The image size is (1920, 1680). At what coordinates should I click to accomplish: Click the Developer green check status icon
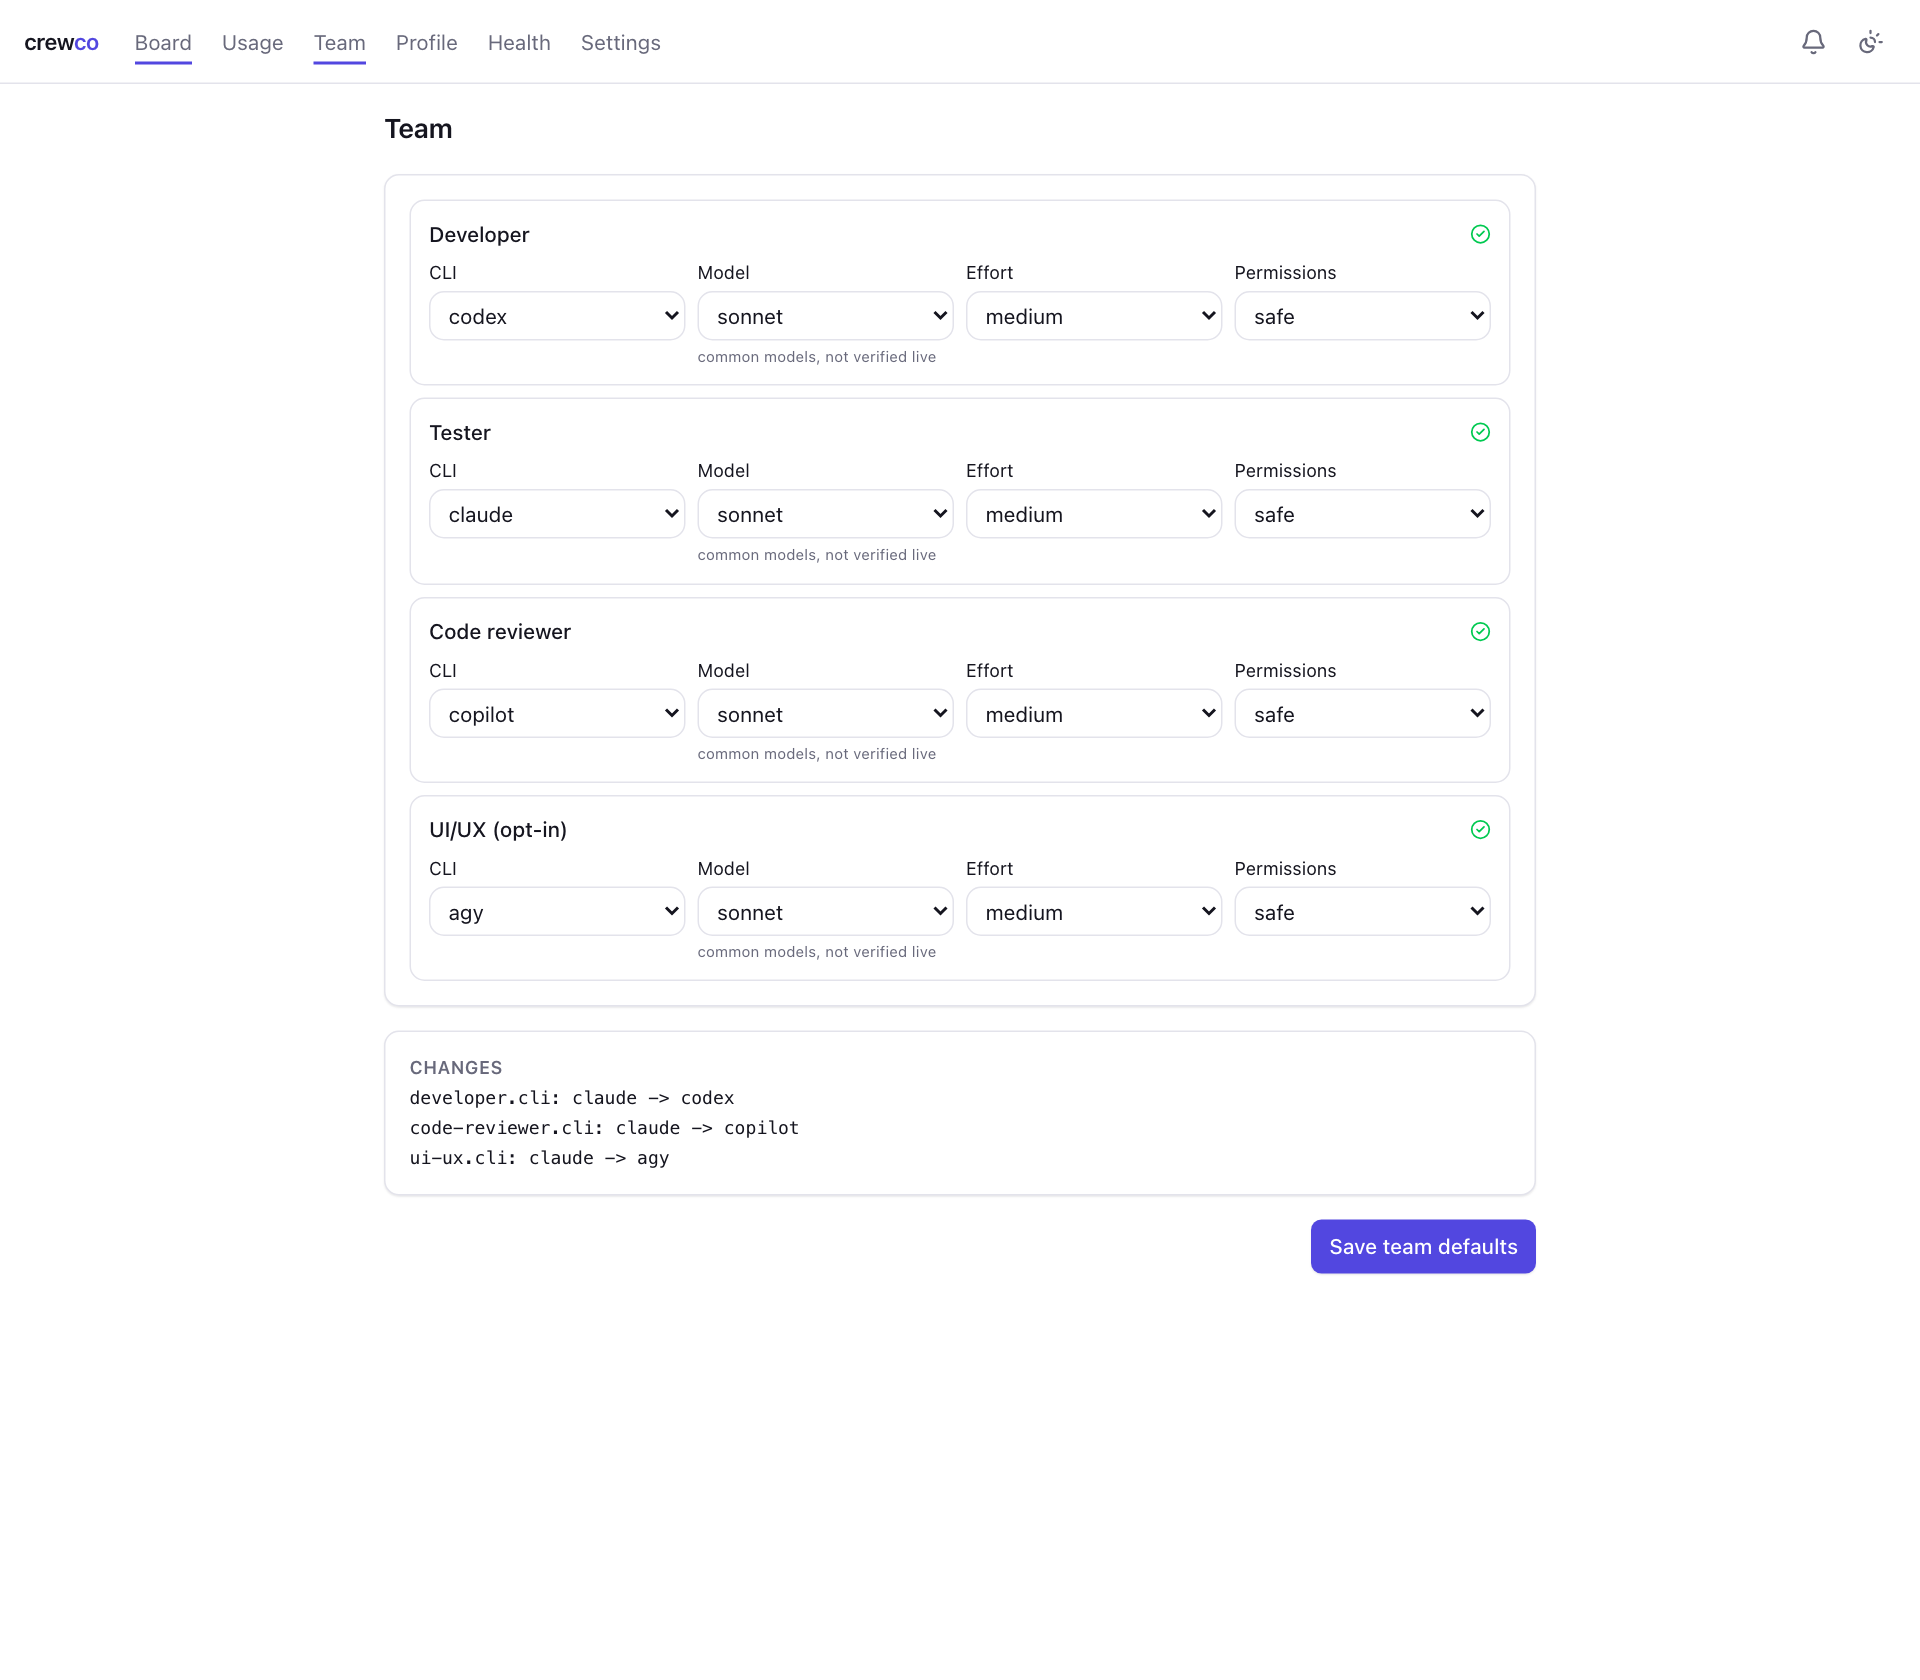pos(1480,234)
